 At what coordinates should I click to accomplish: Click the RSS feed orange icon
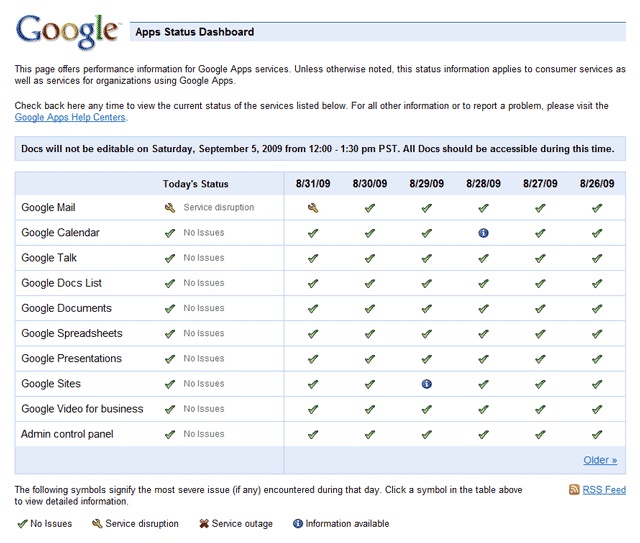pyautogui.click(x=574, y=490)
